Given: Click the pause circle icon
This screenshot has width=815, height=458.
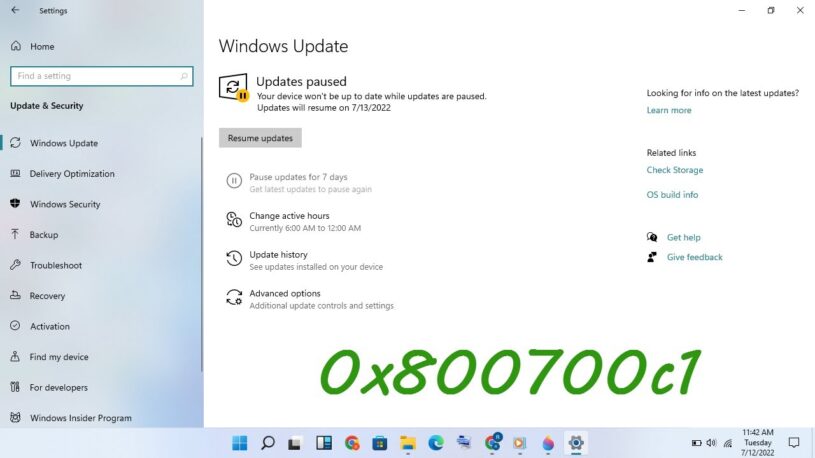Looking at the screenshot, I should click(x=234, y=180).
